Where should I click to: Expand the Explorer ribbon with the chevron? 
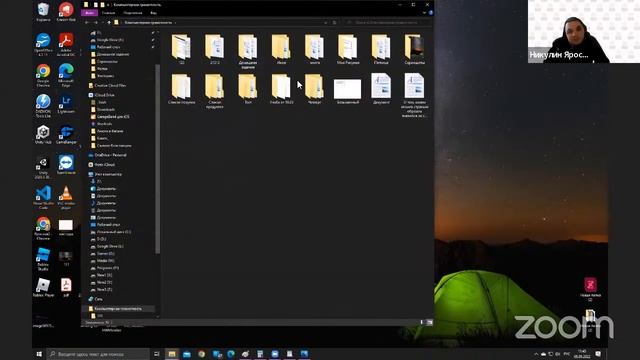(x=424, y=13)
